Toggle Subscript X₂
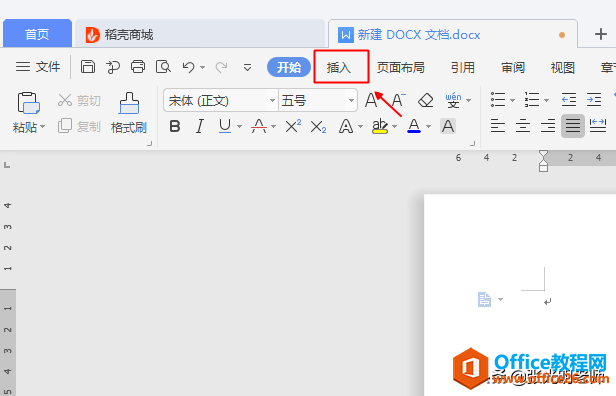Viewport: 616px width, 396px height. (x=318, y=126)
